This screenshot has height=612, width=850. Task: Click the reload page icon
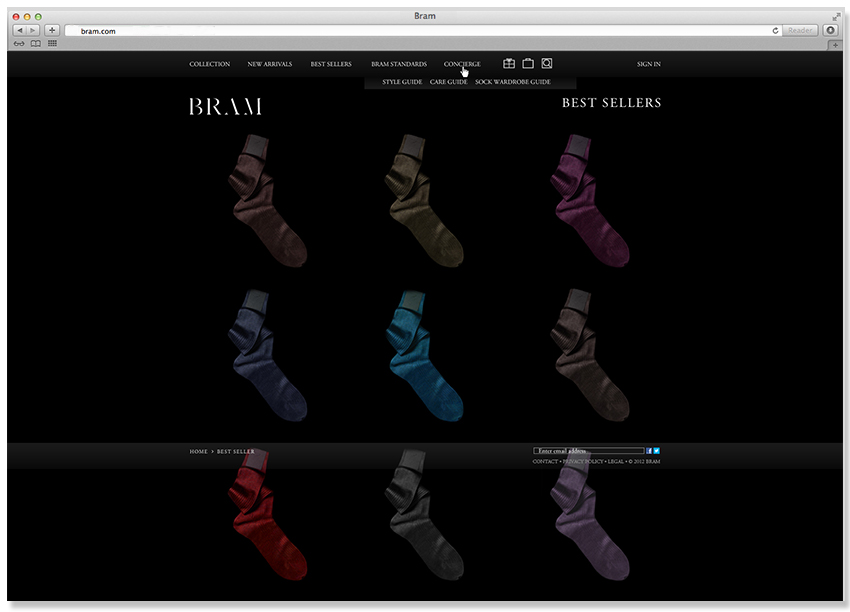pos(775,30)
